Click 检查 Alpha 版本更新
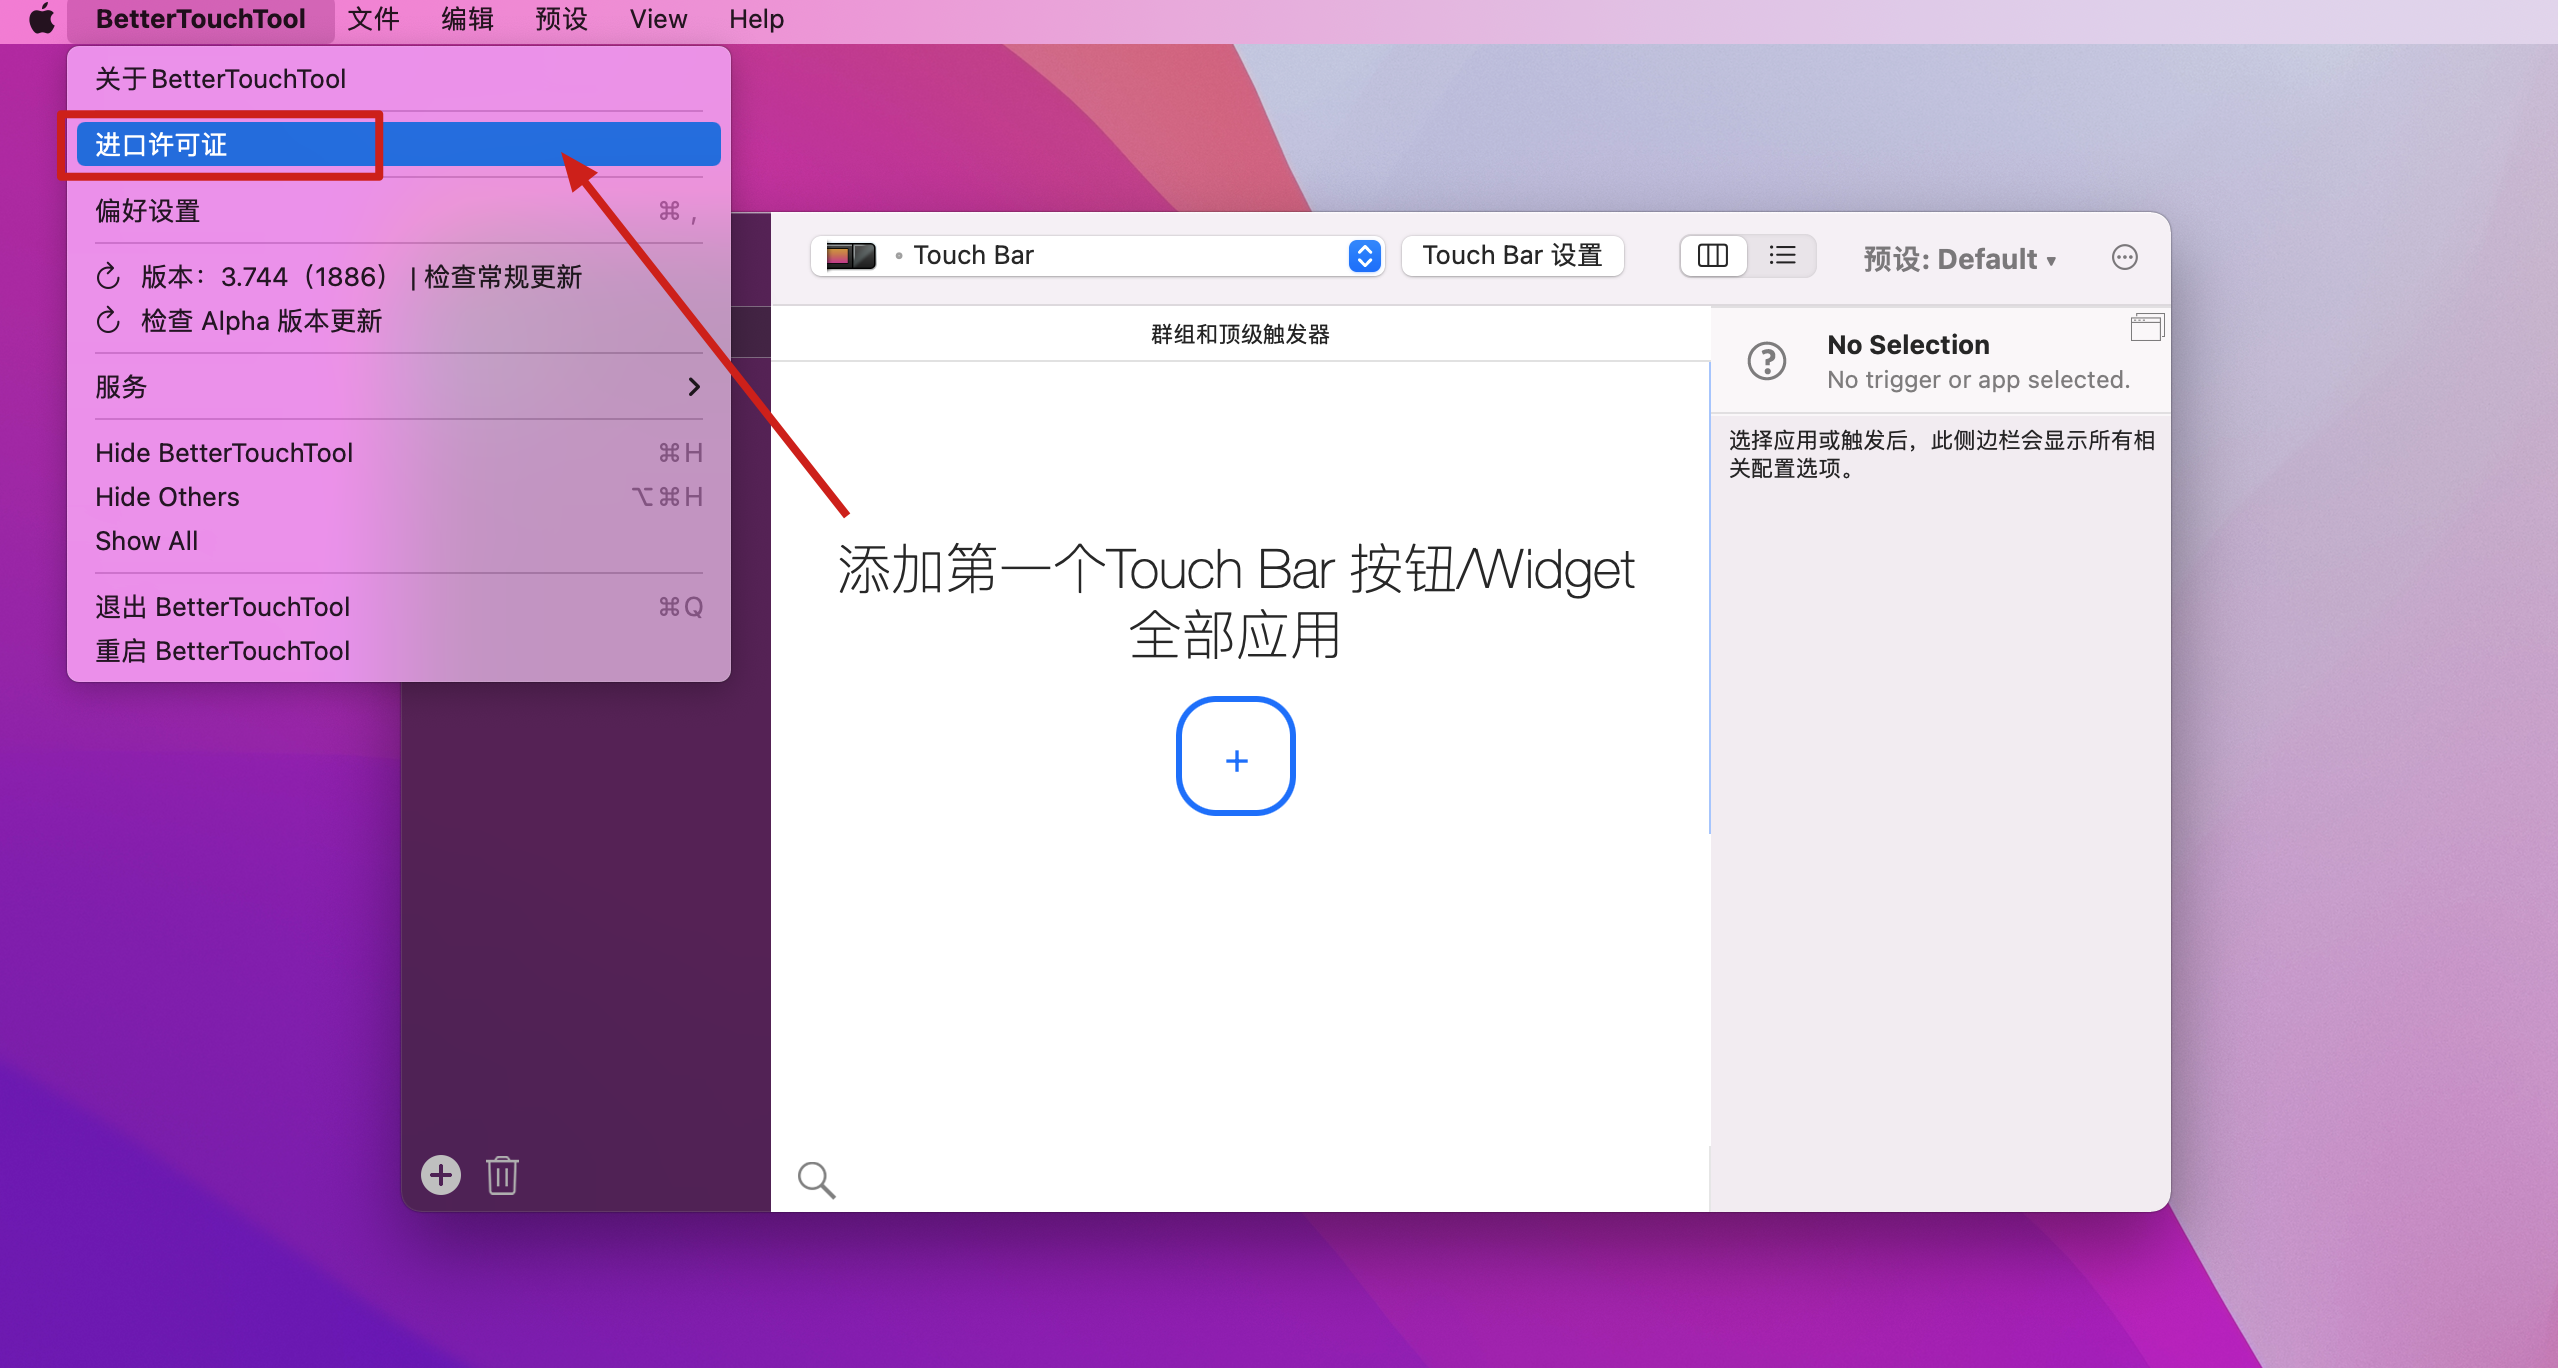The height and width of the screenshot is (1368, 2558). [x=260, y=321]
